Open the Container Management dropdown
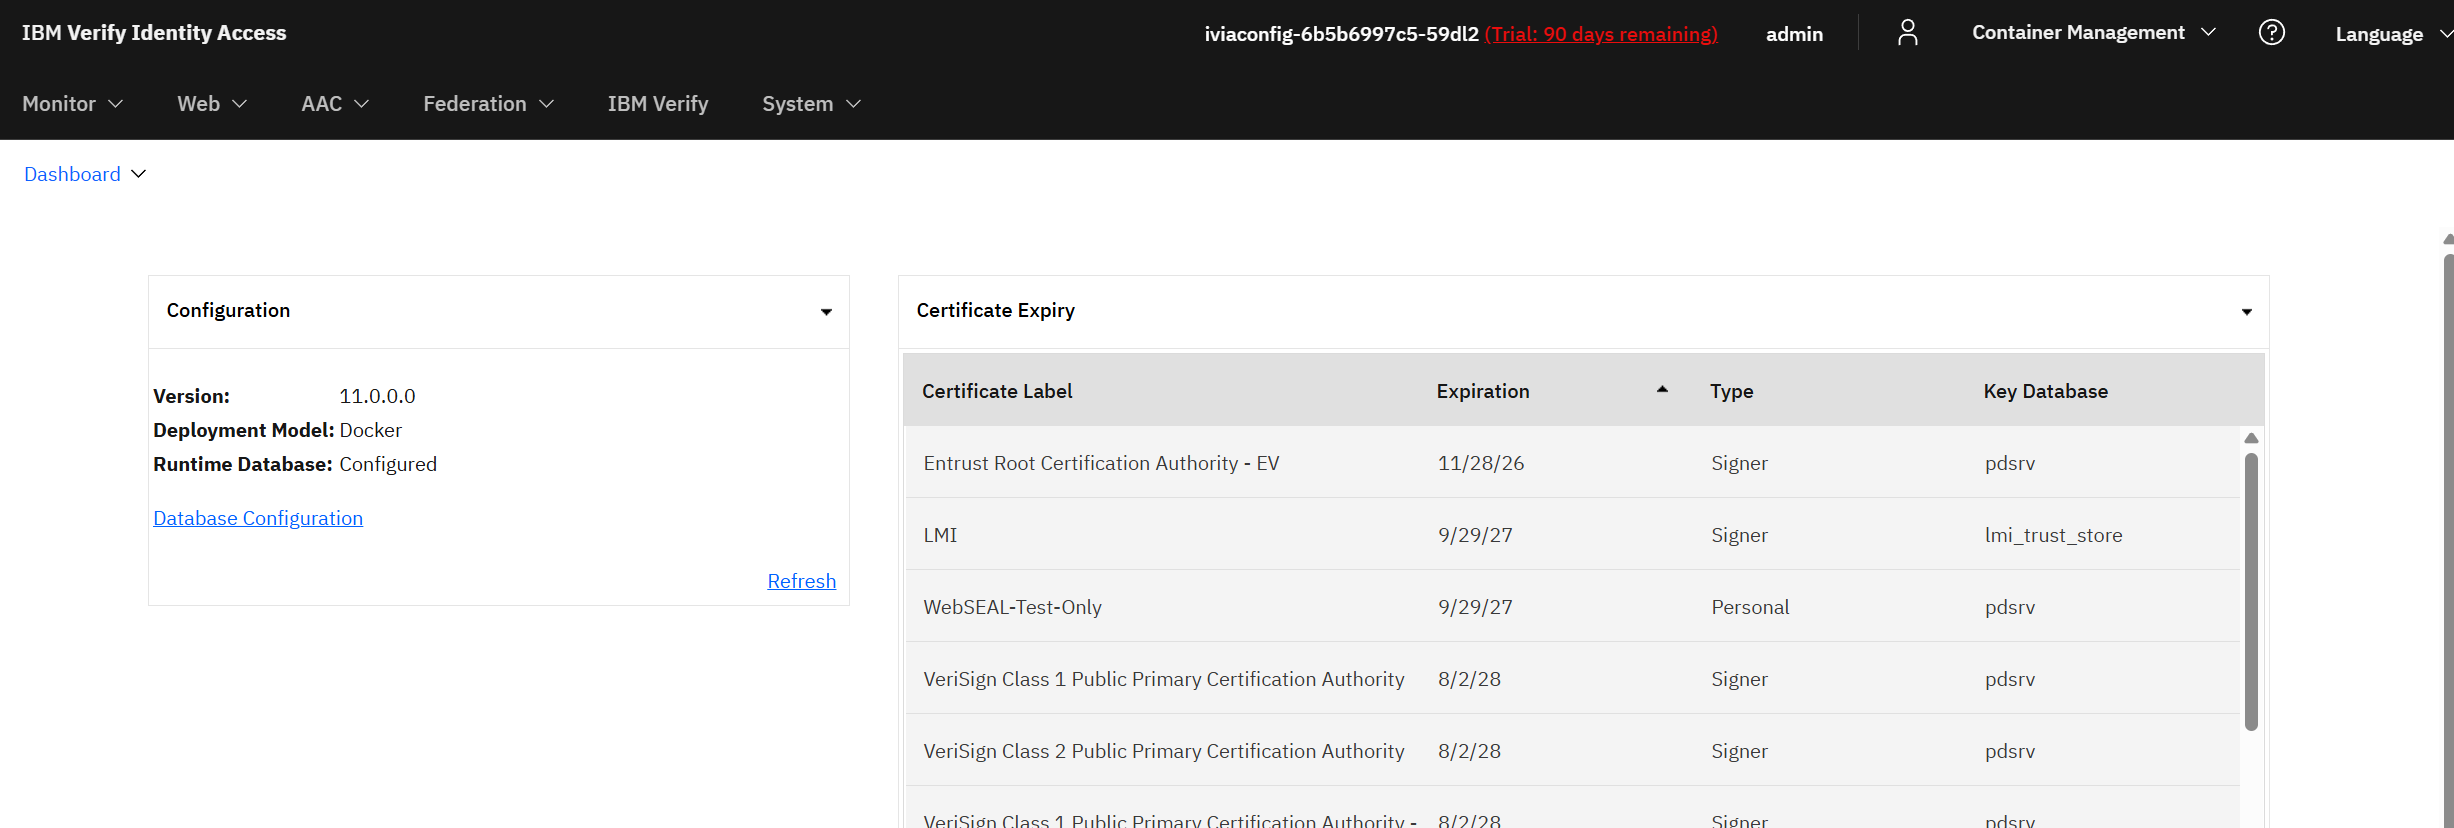Viewport: 2454px width, 828px height. click(2094, 33)
